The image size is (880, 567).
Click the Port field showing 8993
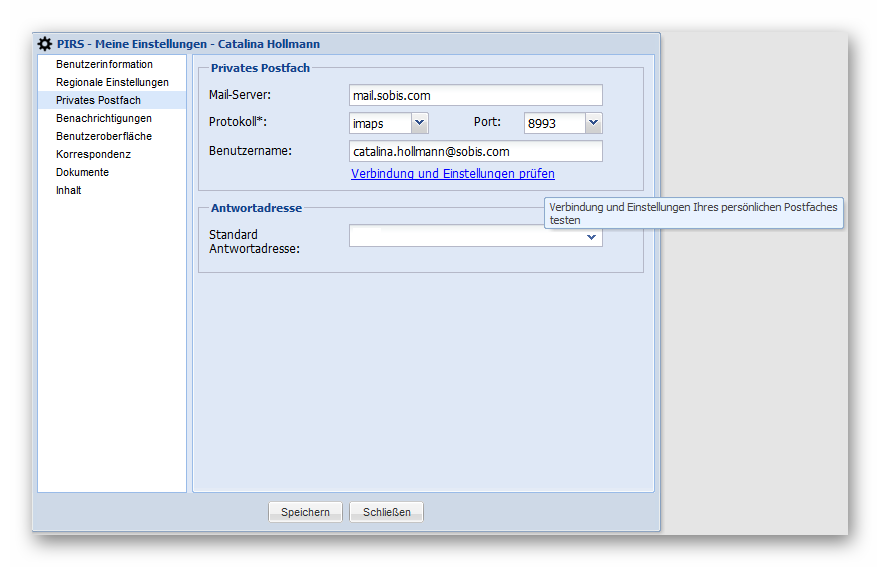point(554,123)
